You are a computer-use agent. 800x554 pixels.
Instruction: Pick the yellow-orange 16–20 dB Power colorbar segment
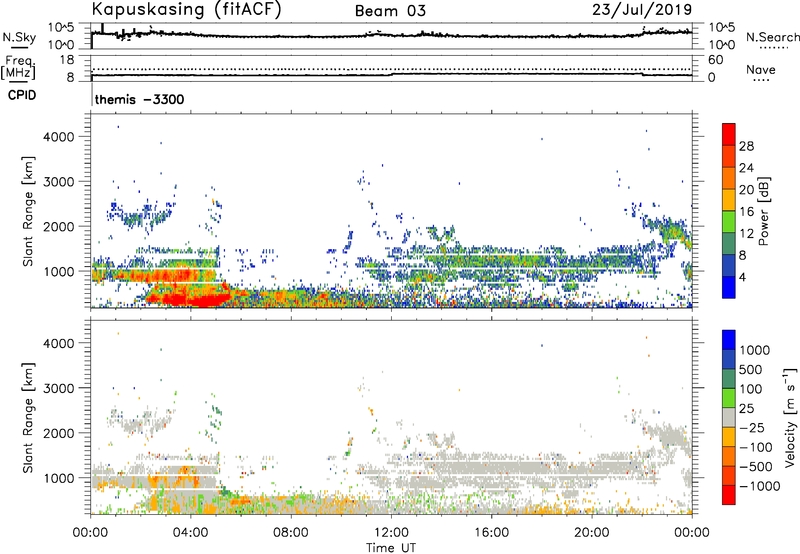click(x=729, y=200)
